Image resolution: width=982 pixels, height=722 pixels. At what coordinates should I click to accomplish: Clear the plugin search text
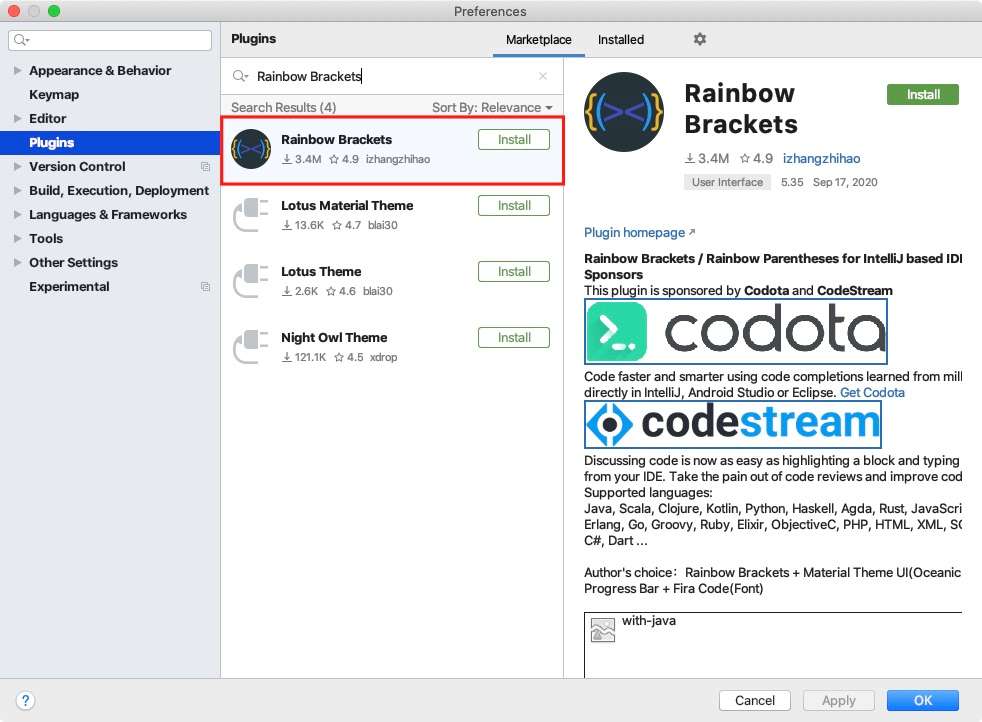tap(543, 76)
